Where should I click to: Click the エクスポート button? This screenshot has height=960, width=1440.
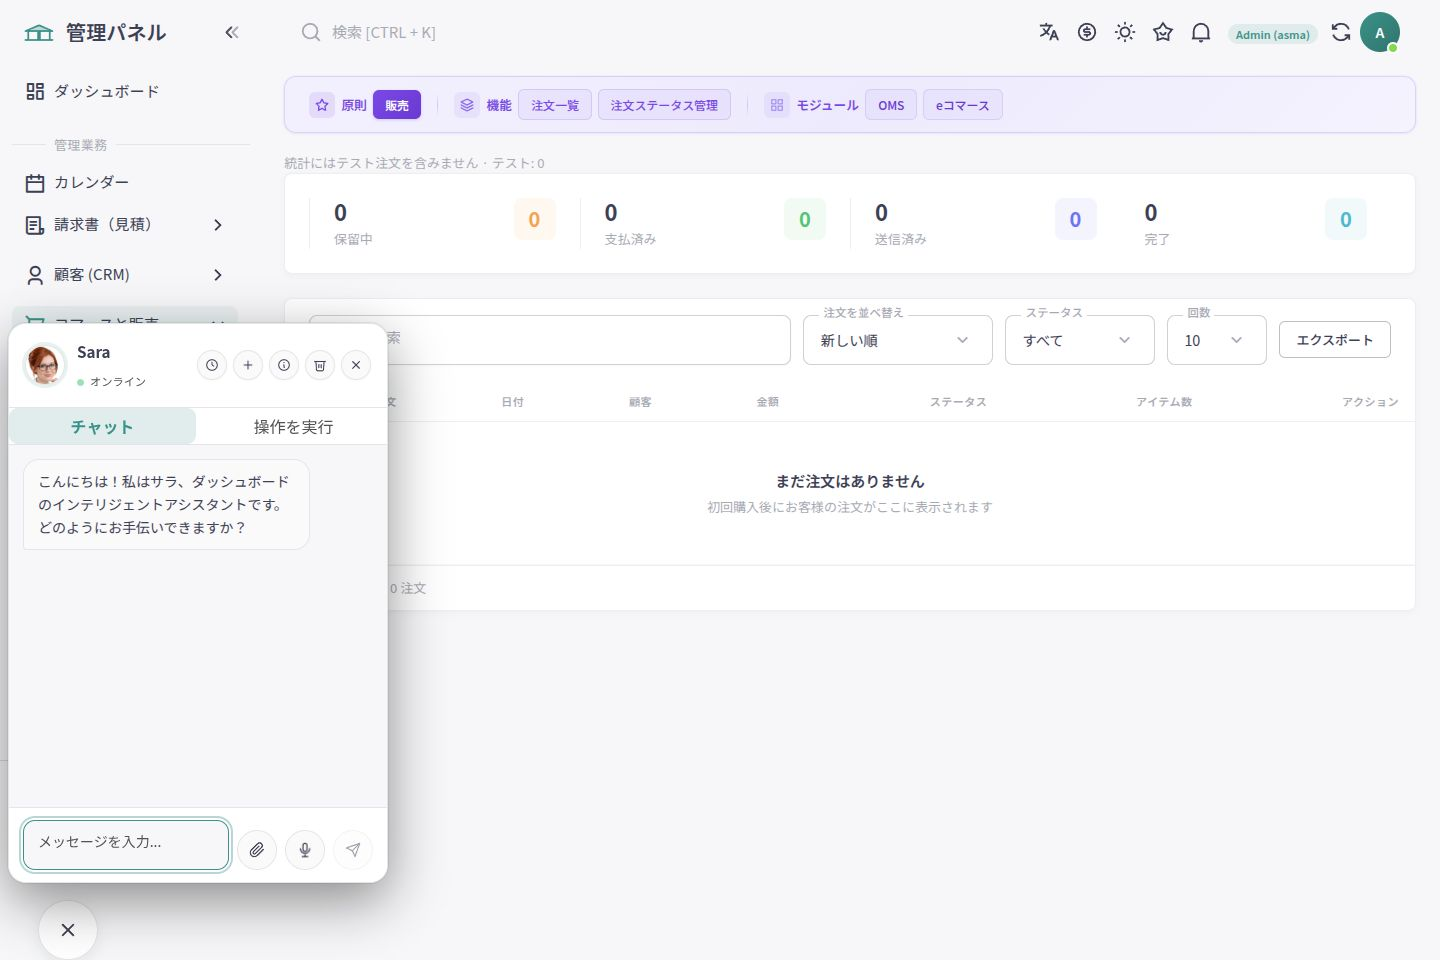[1335, 340]
